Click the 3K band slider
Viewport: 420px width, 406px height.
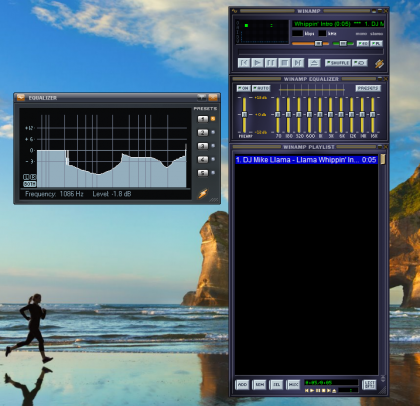pyautogui.click(x=330, y=115)
